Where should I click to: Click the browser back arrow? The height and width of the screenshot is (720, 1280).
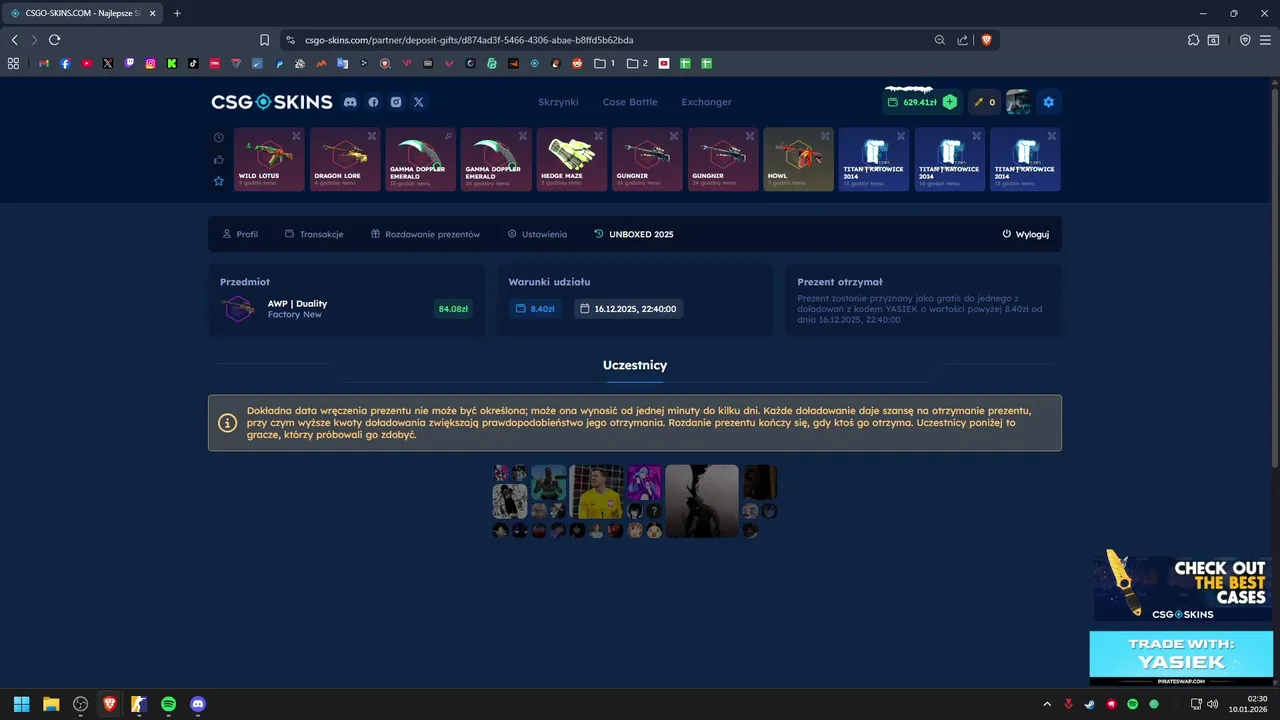tap(14, 40)
